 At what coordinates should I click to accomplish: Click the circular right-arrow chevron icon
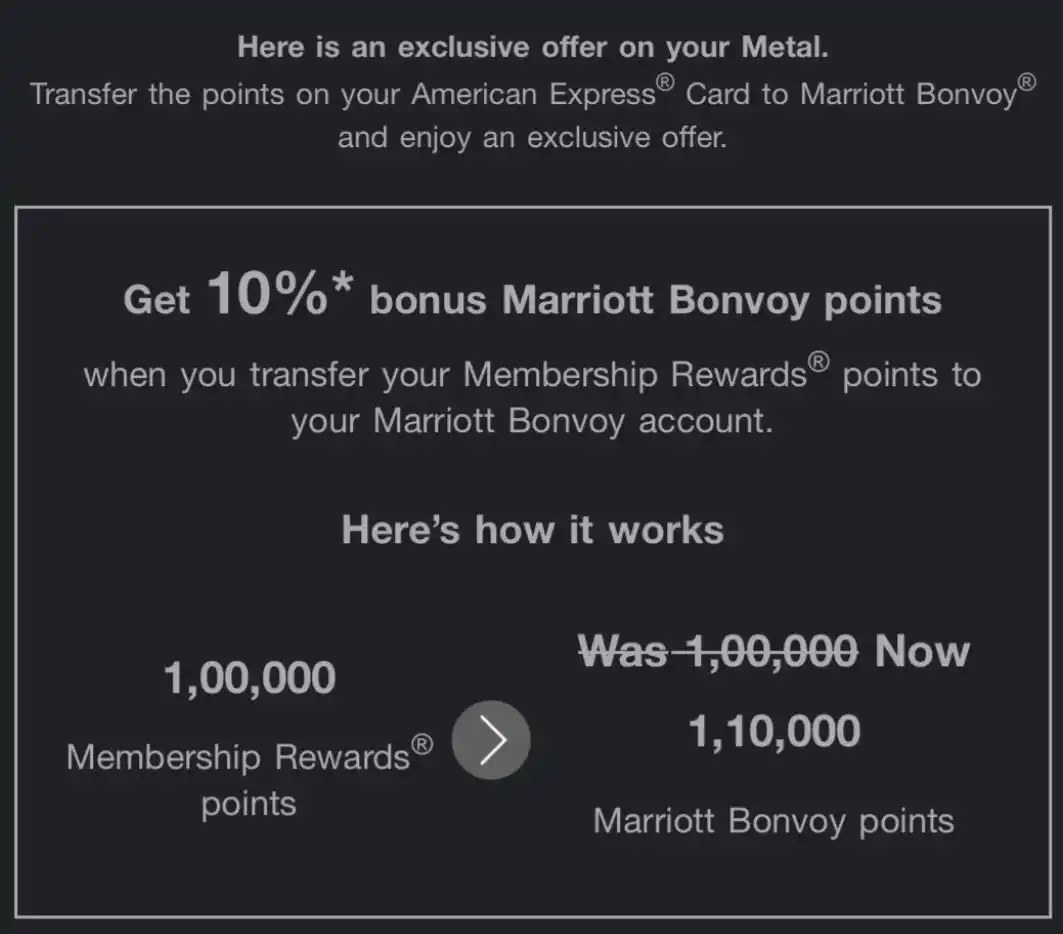[491, 740]
